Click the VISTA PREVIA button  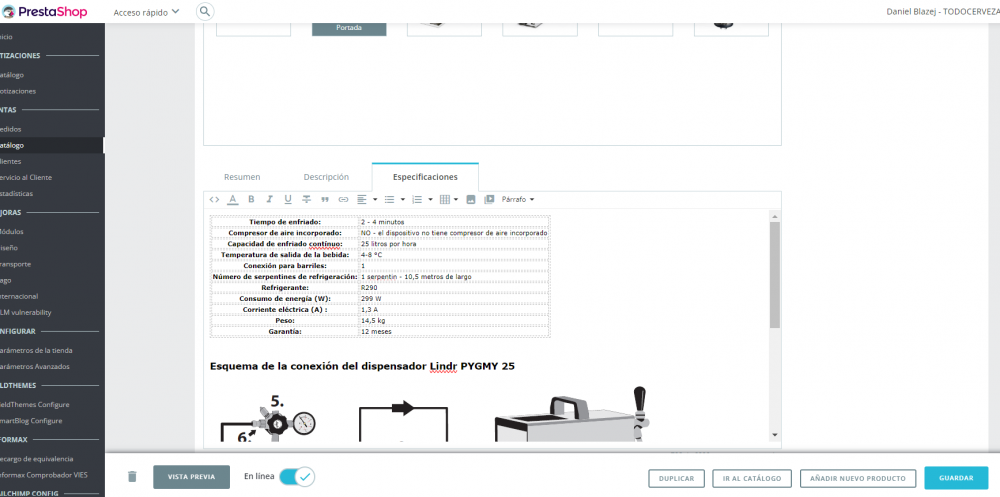[191, 477]
